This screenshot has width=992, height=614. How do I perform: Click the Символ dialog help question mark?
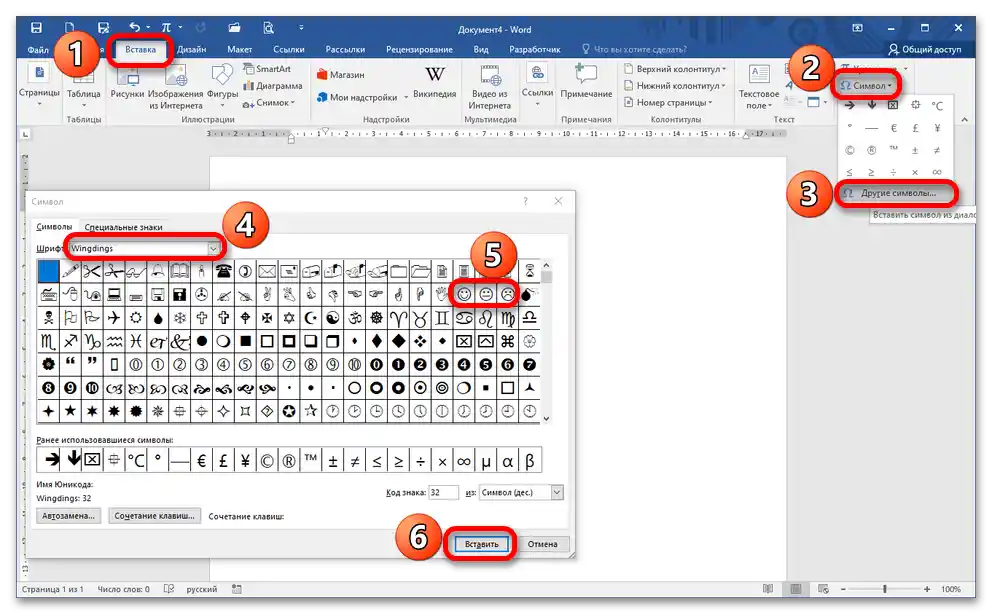coord(525,201)
